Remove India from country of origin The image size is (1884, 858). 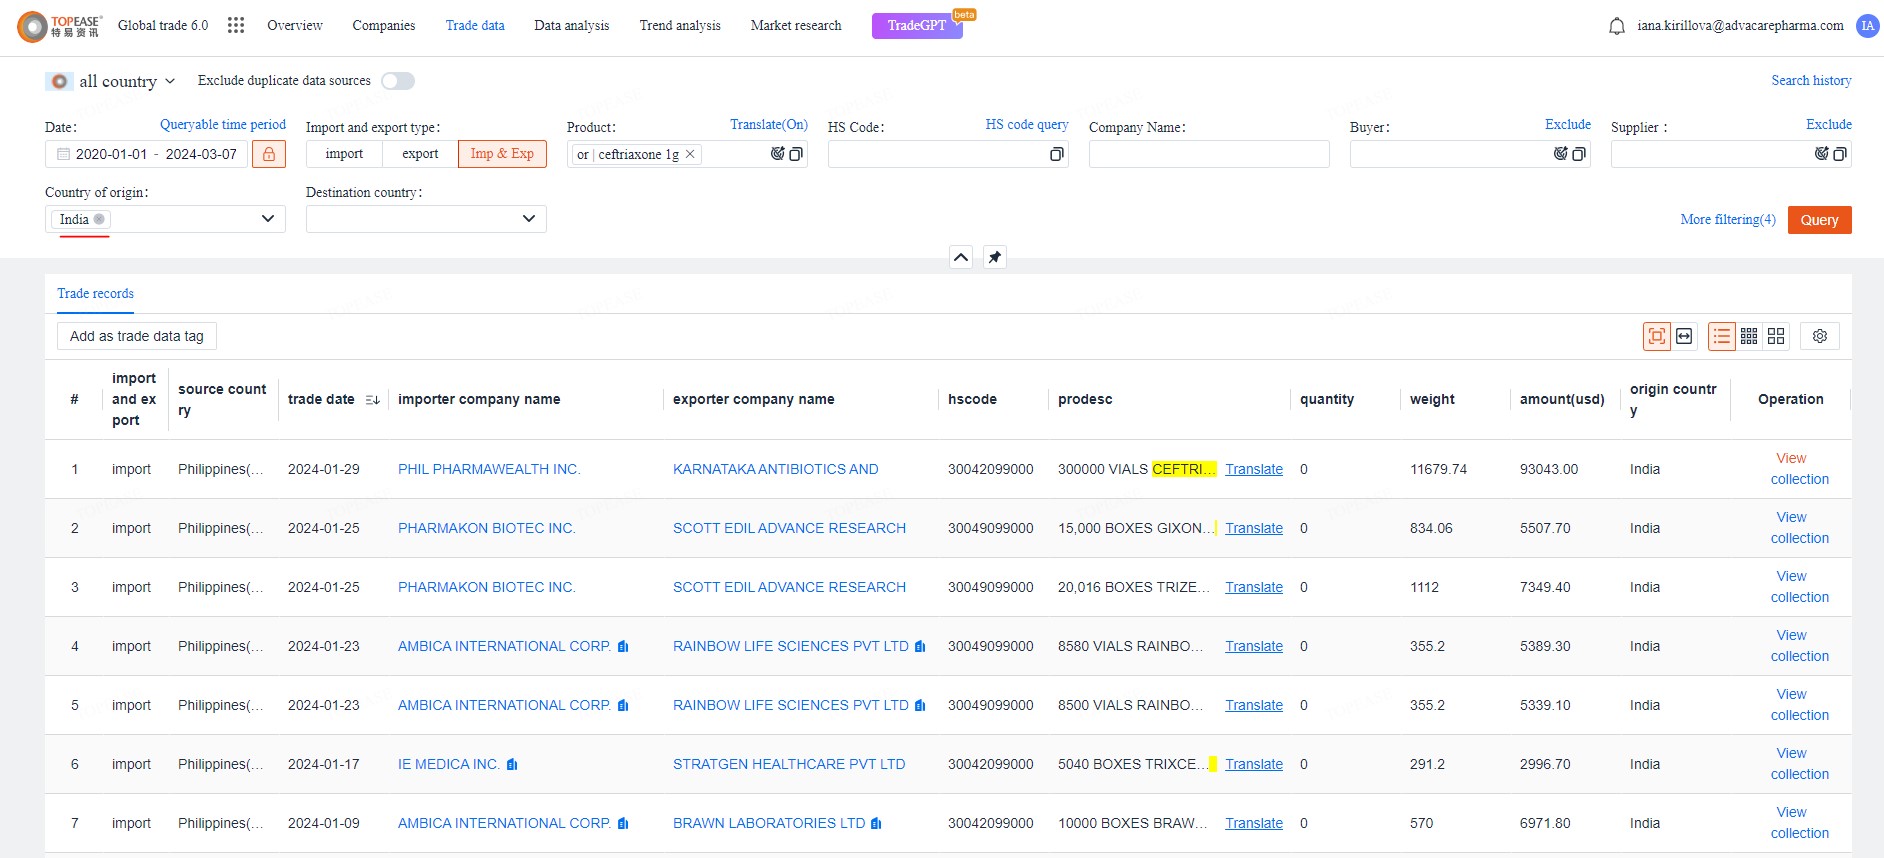(99, 219)
